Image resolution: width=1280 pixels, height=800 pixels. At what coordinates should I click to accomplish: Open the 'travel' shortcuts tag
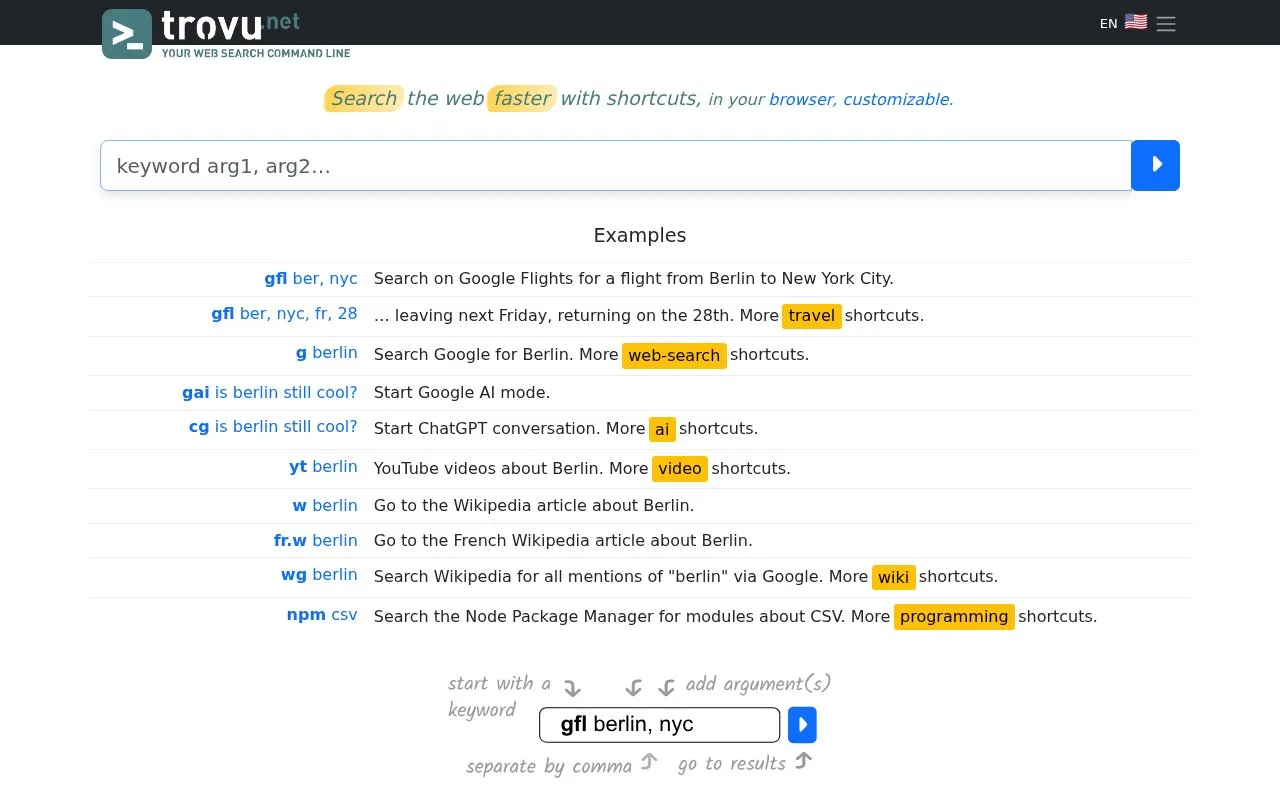pos(812,316)
